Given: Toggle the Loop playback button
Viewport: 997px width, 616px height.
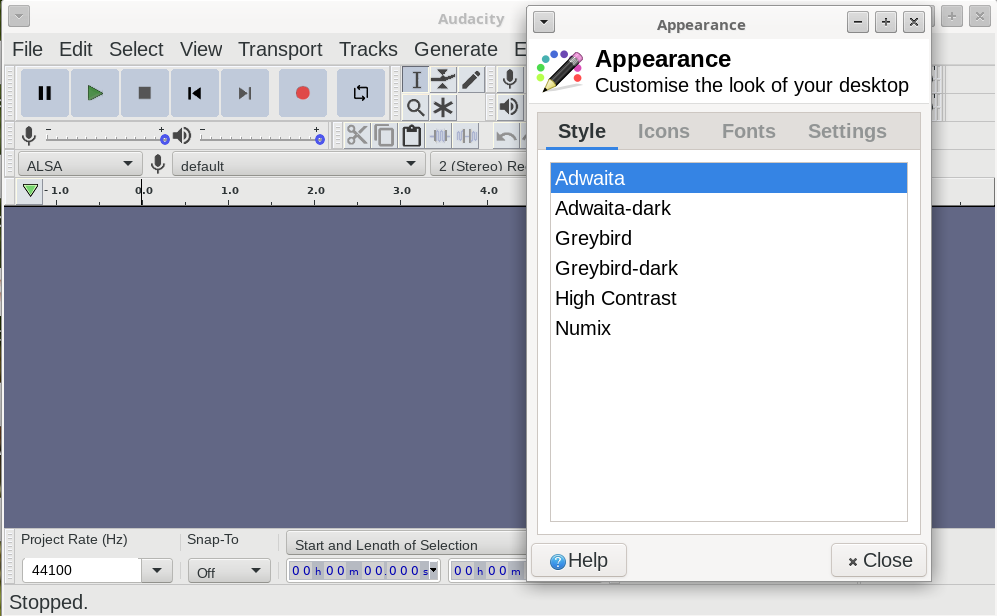Looking at the screenshot, I should [x=361, y=93].
